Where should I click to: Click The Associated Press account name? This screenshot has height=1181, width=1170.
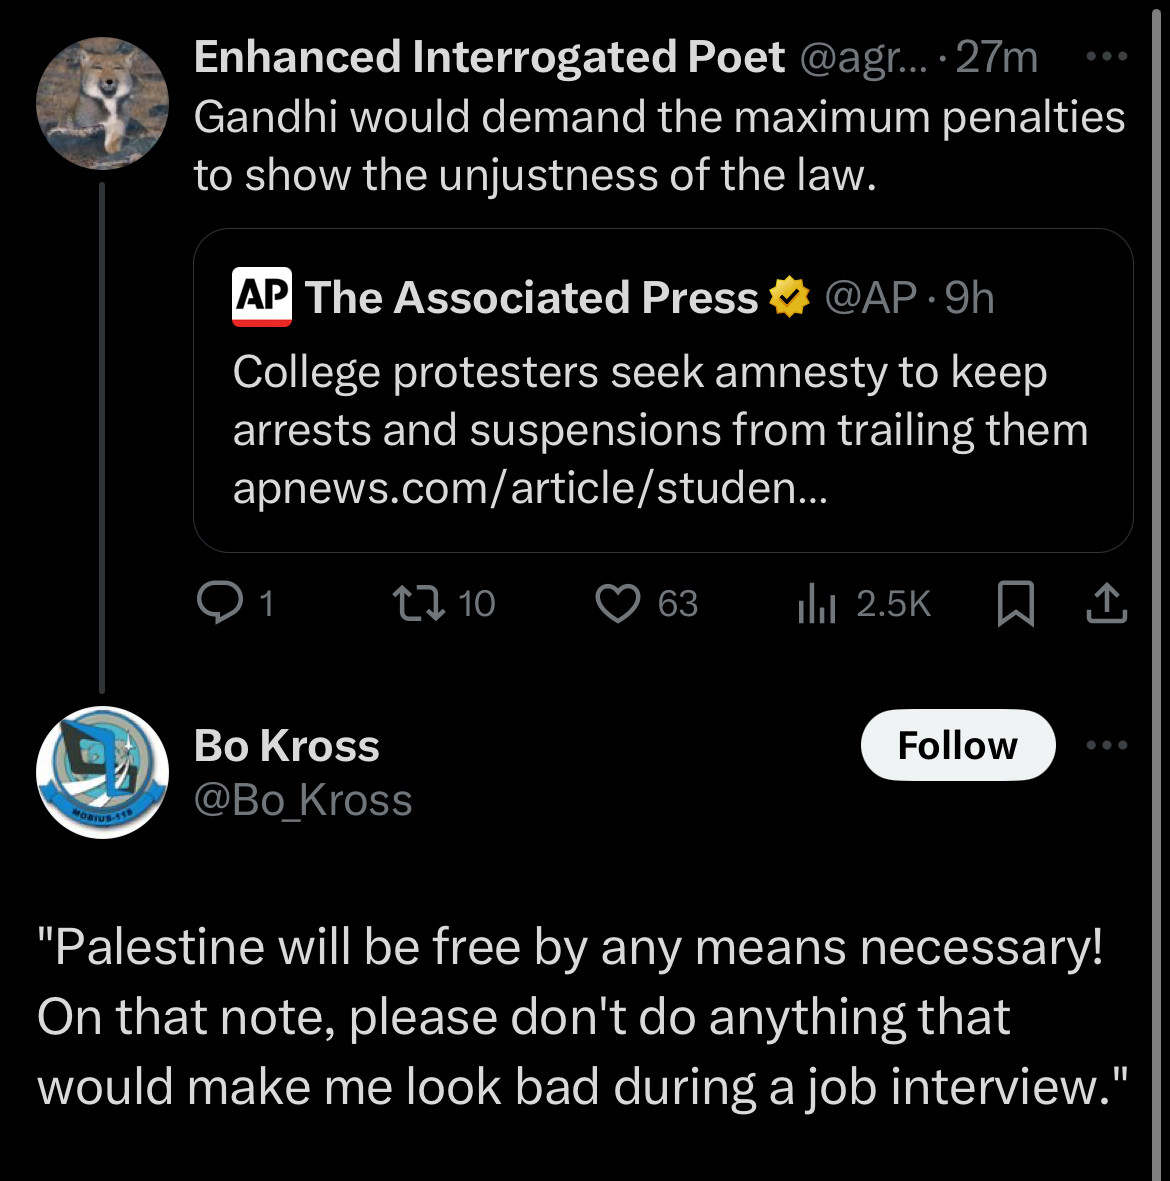531,297
